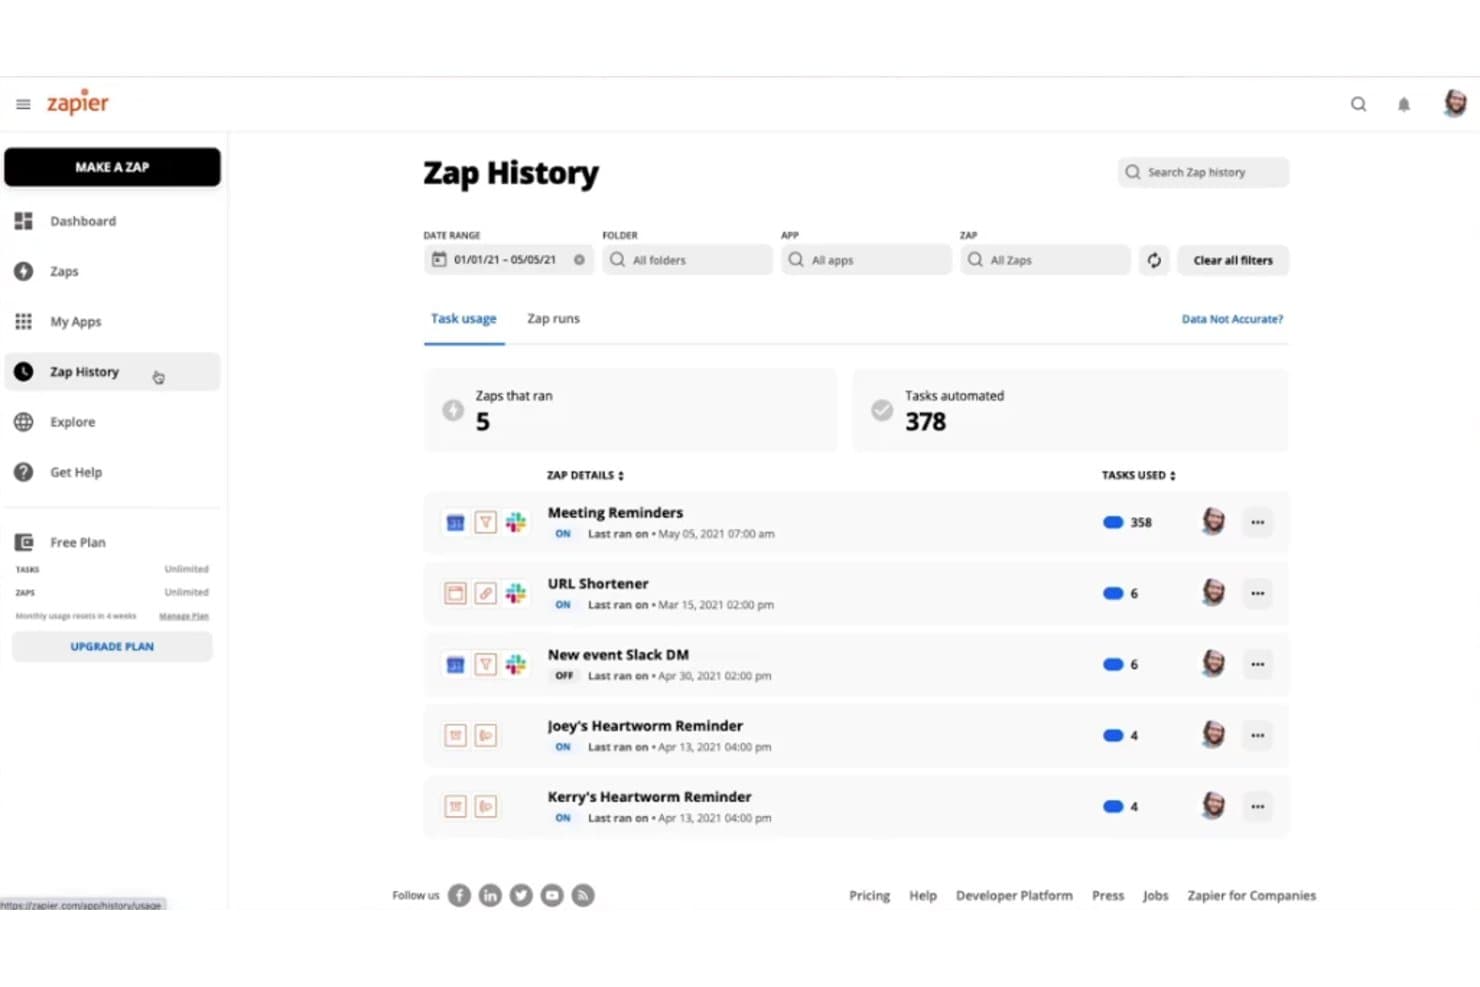This screenshot has width=1480, height=987.
Task: Click the YouTube follow icon
Action: [x=552, y=895]
